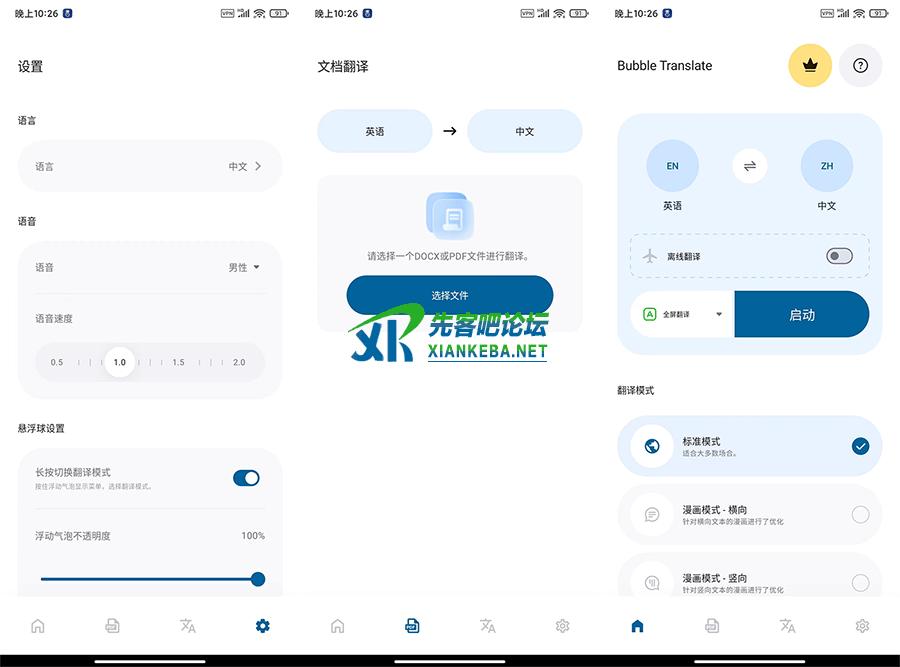Select the manga horizontal mode (漫画模式 - 横向) radio button

pos(860,515)
